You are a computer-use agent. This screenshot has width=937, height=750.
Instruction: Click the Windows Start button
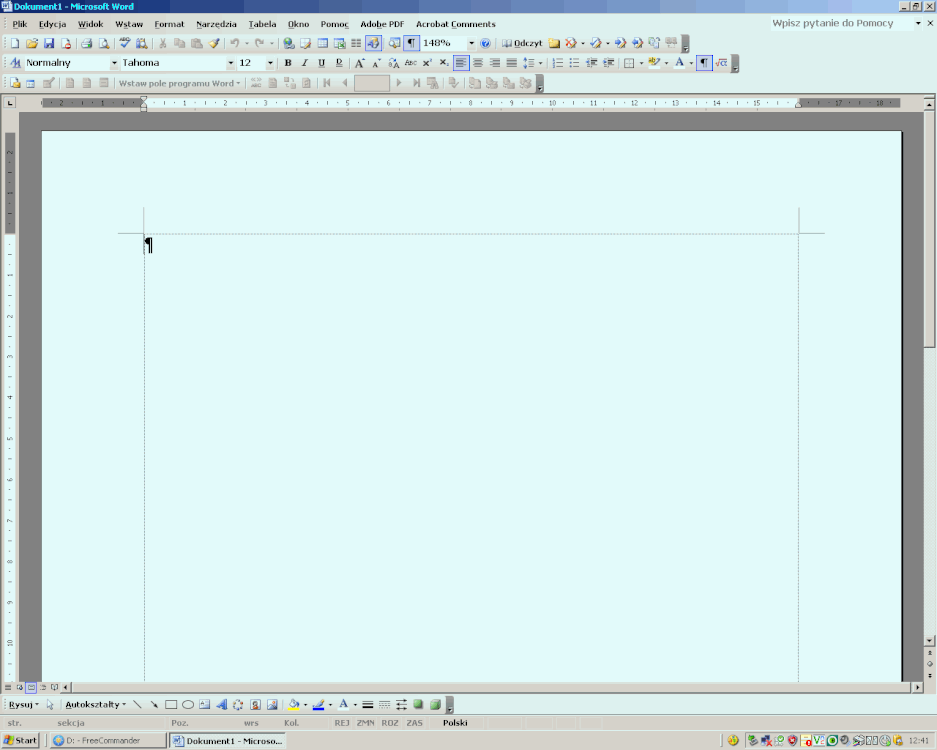pyautogui.click(x=20, y=740)
